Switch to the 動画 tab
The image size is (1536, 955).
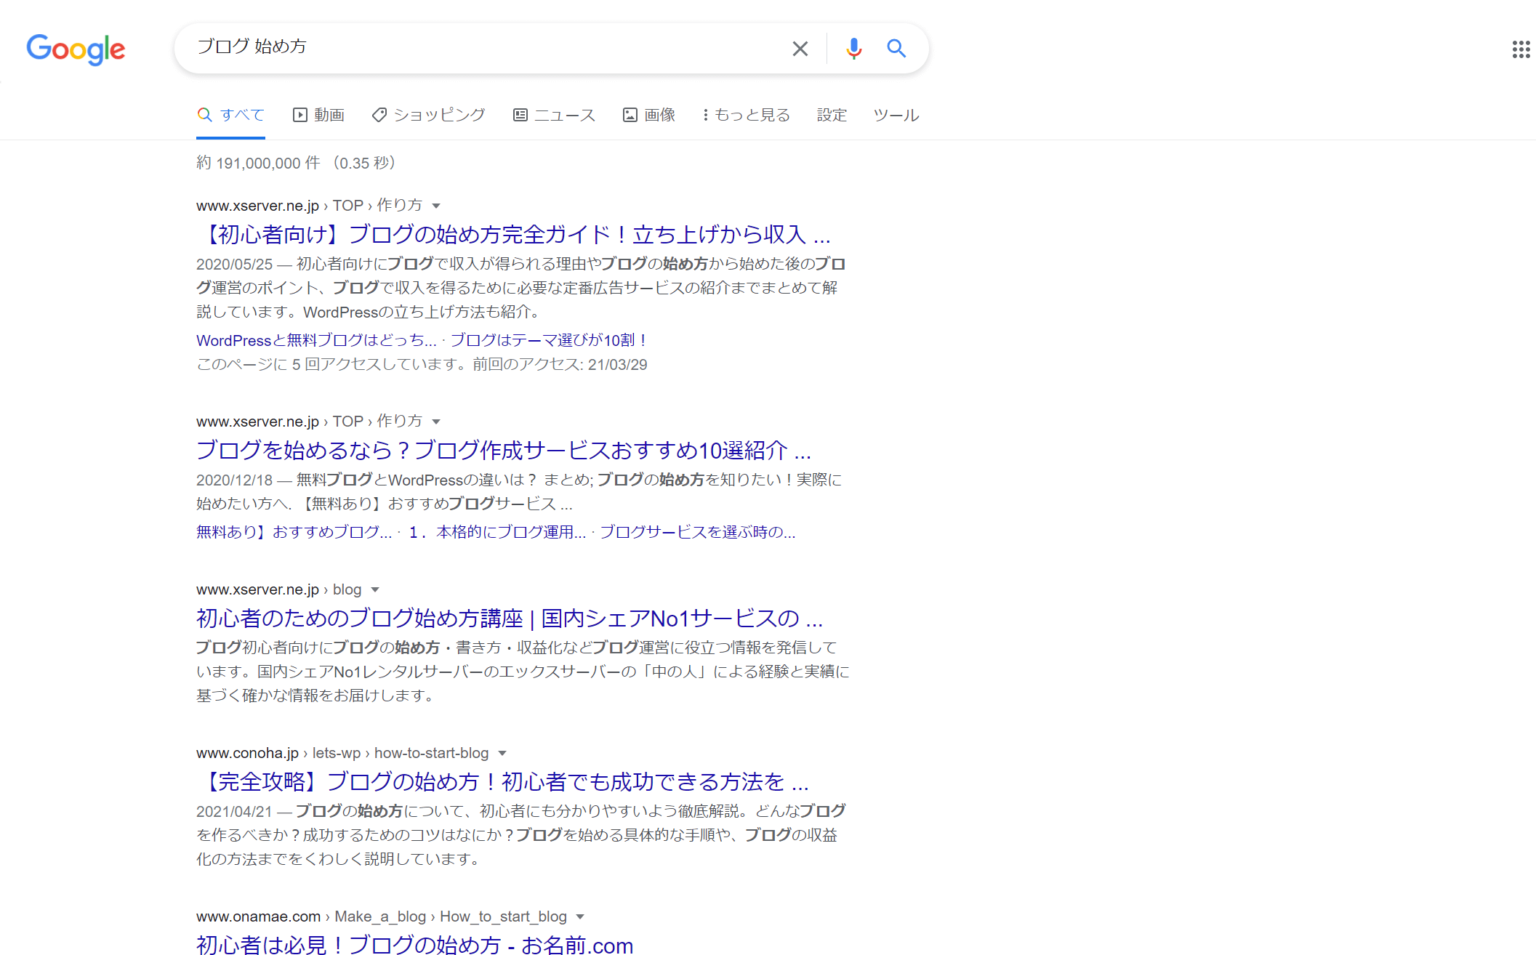click(318, 115)
